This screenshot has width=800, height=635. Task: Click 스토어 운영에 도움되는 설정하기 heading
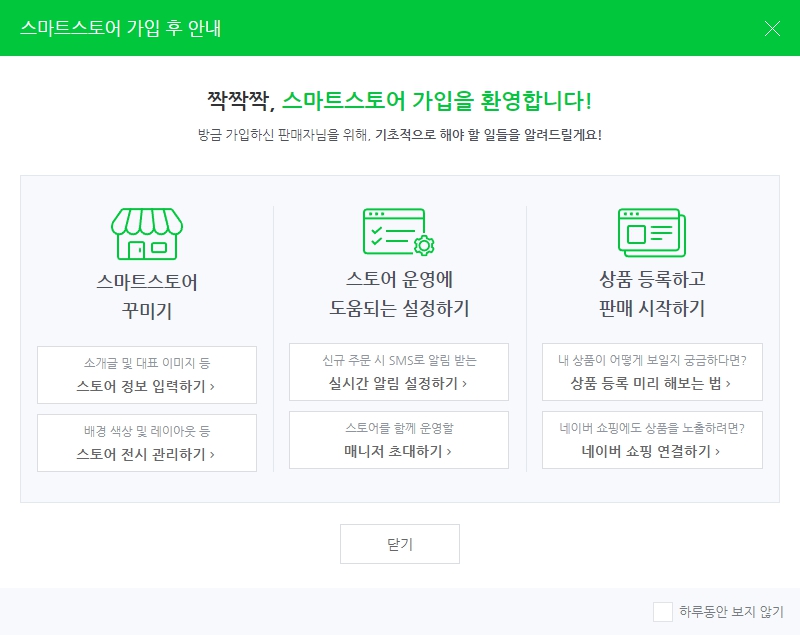coord(399,293)
